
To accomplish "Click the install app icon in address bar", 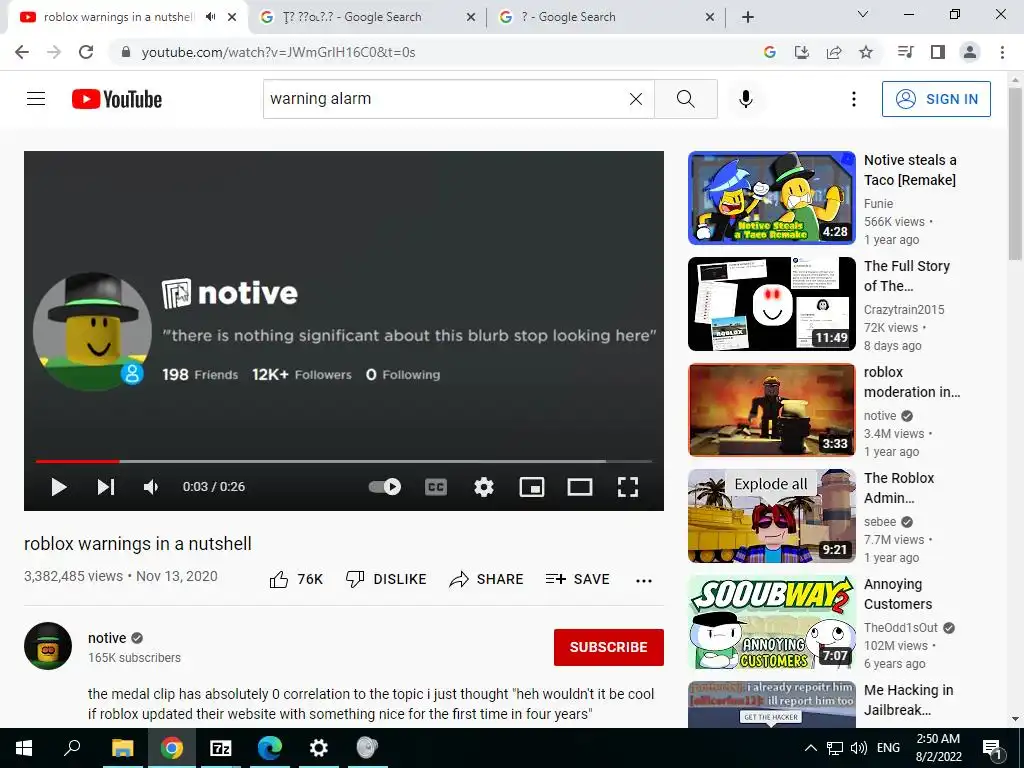I will point(801,52).
